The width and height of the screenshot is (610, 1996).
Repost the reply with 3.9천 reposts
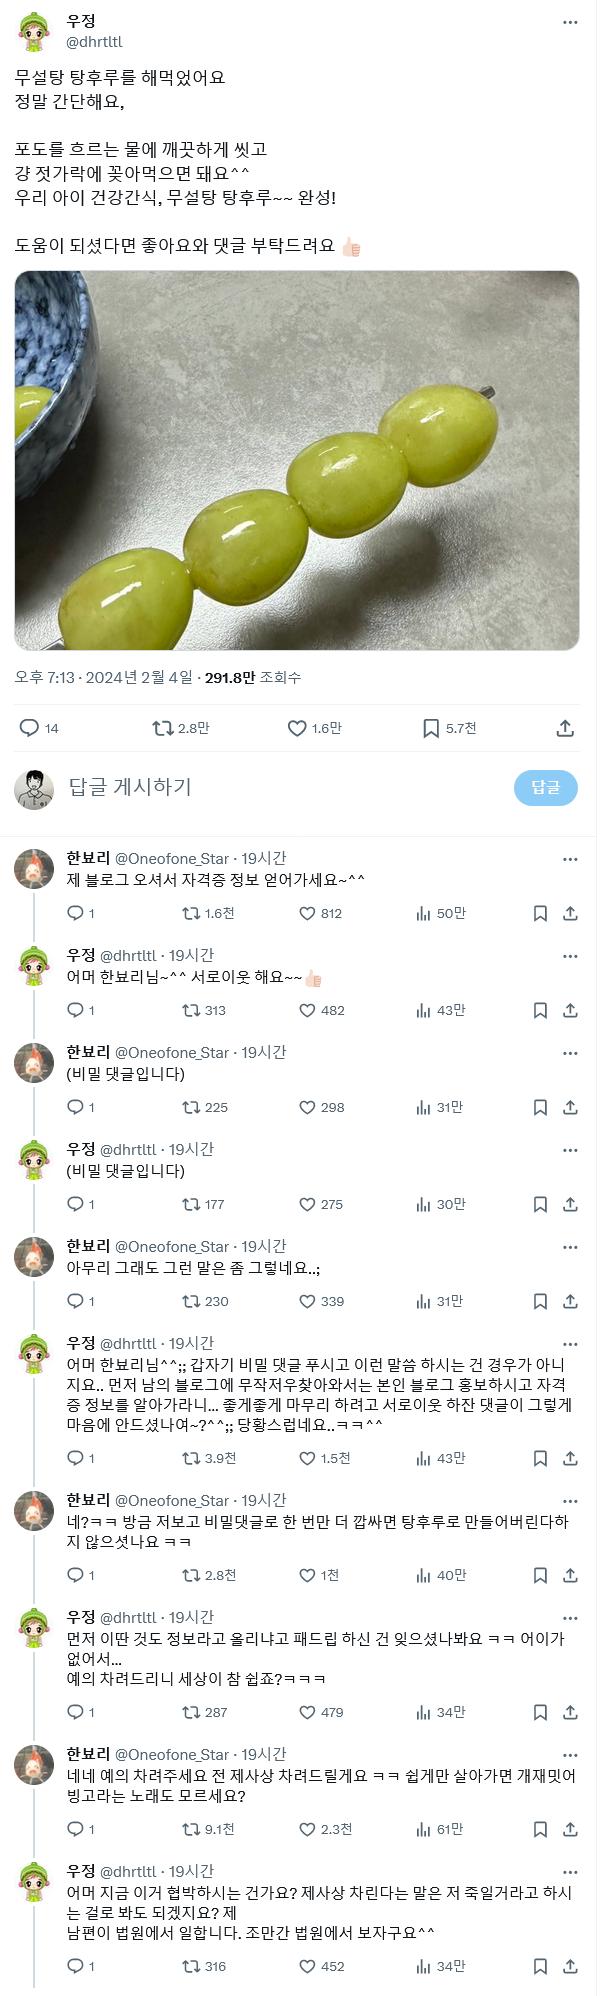190,1458
